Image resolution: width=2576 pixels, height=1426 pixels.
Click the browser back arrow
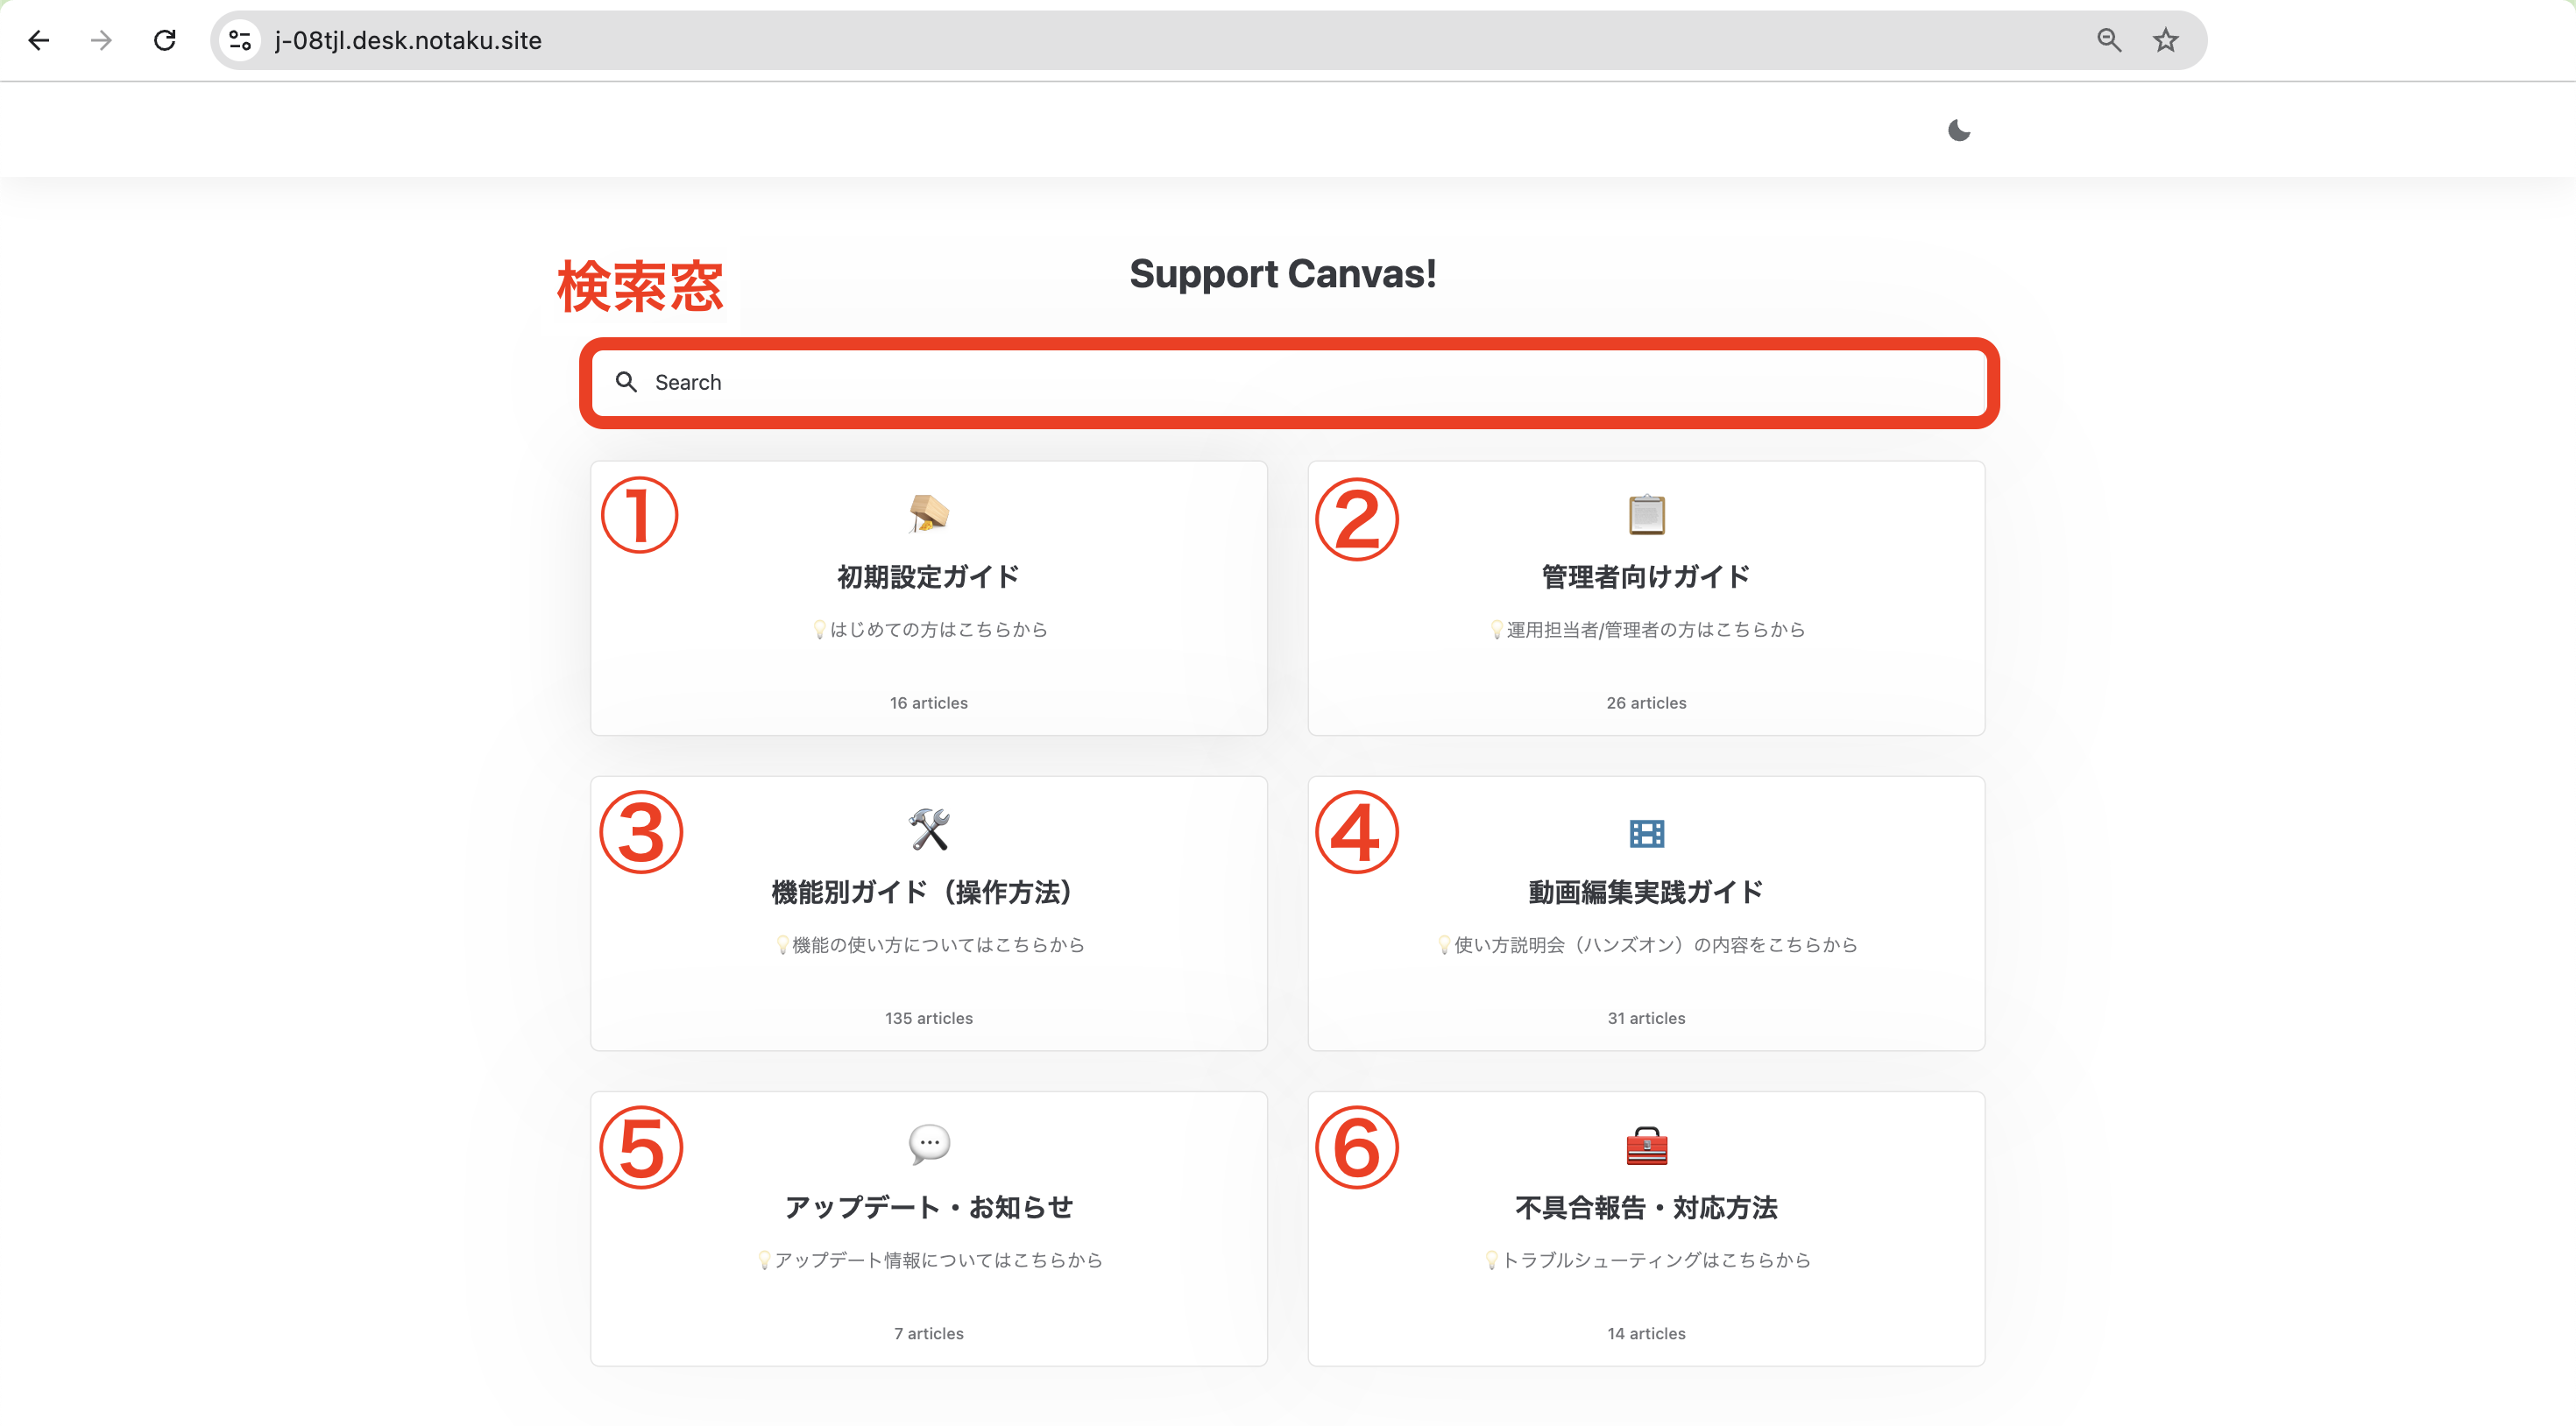(x=39, y=40)
